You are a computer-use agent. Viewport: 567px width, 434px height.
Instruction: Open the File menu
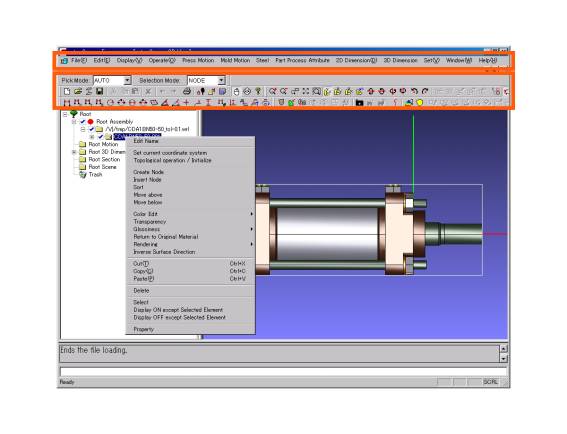[x=79, y=60]
